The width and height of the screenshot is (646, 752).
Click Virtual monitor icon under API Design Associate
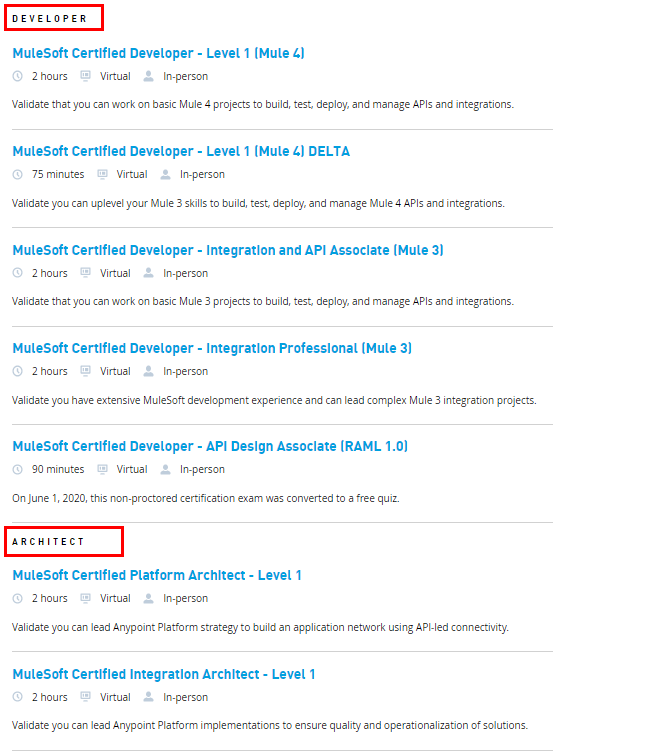coord(102,469)
